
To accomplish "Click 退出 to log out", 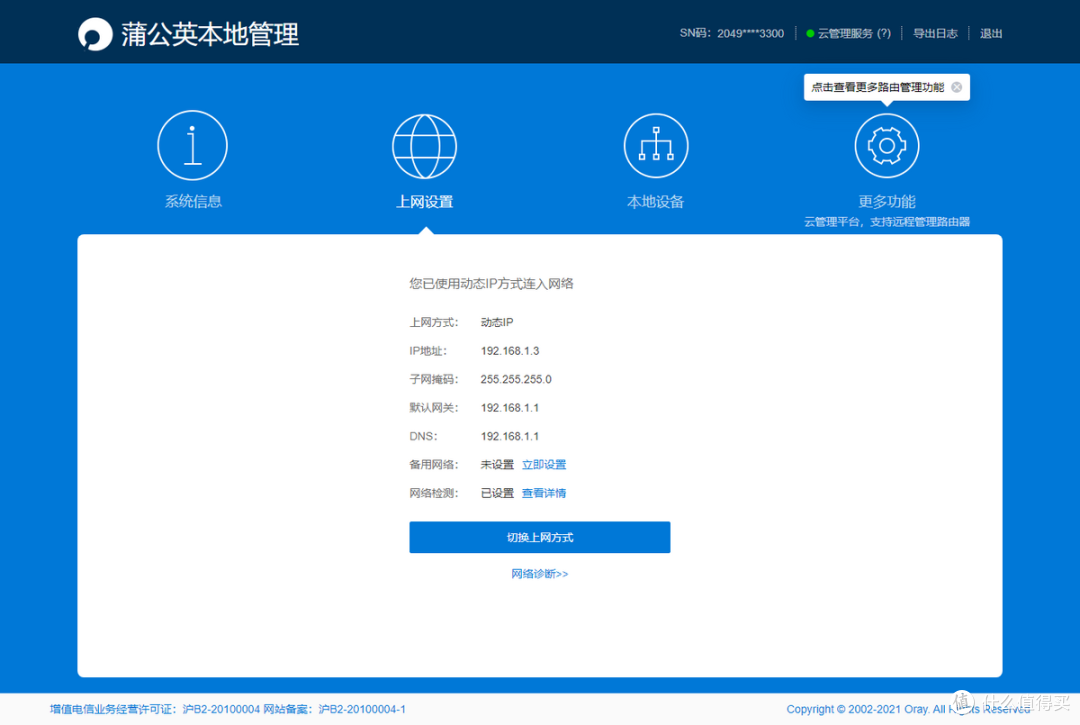I will click(990, 33).
